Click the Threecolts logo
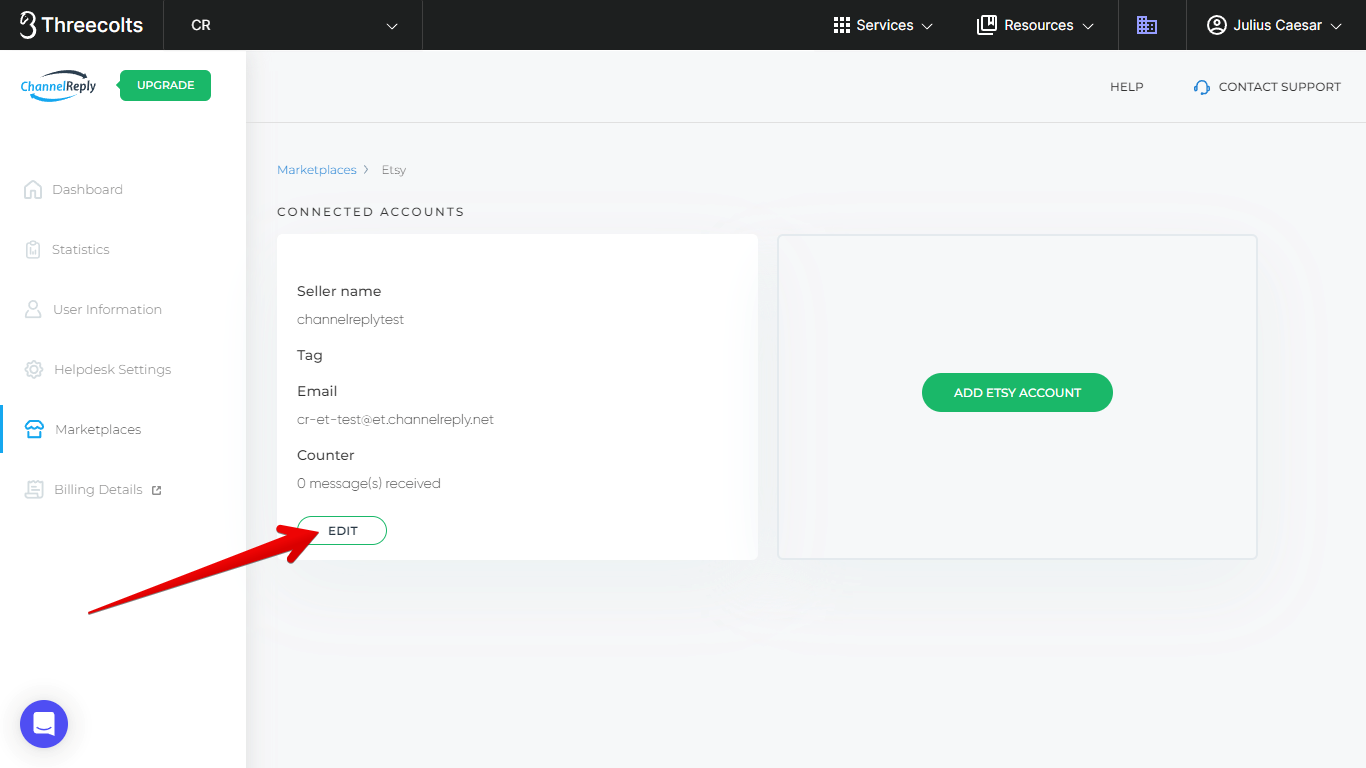1366x768 pixels. pyautogui.click(x=81, y=25)
